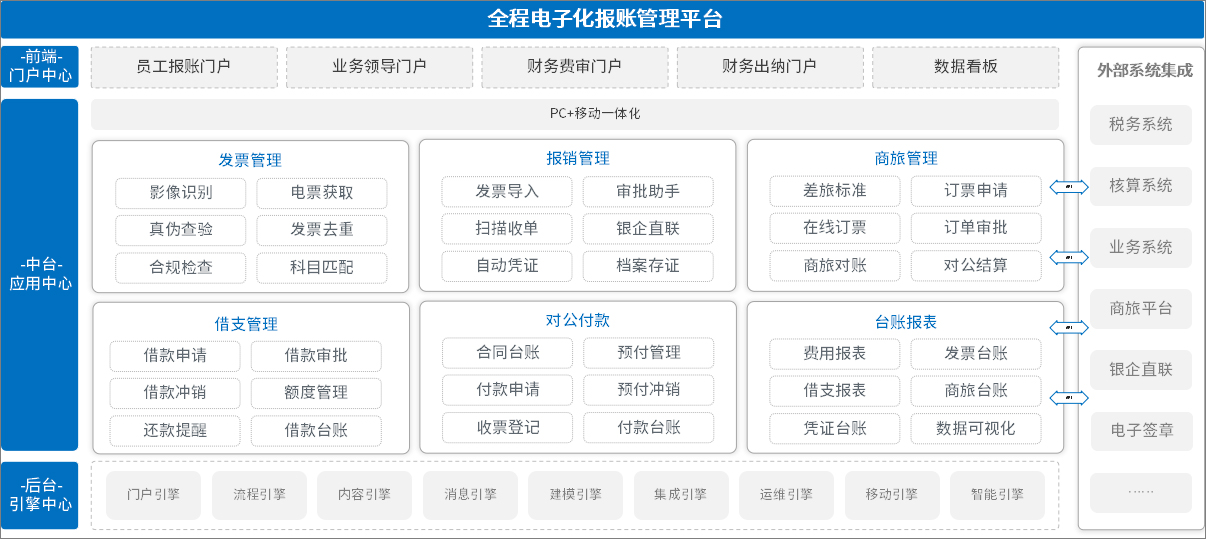Viewport: 1206px width, 539px height.
Task: Select the 流程引擎 engine
Action: [x=259, y=495]
